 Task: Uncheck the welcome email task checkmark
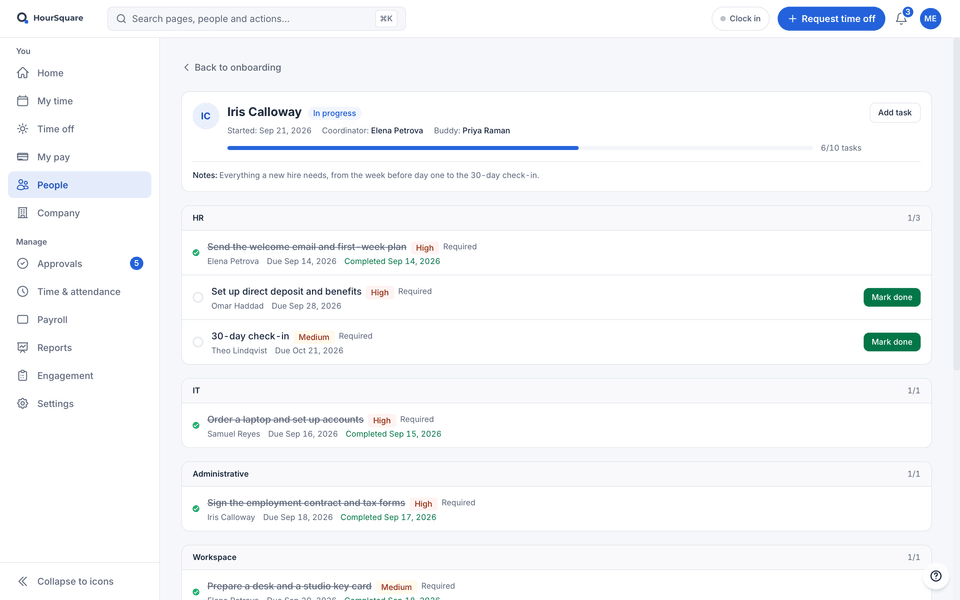pos(196,252)
